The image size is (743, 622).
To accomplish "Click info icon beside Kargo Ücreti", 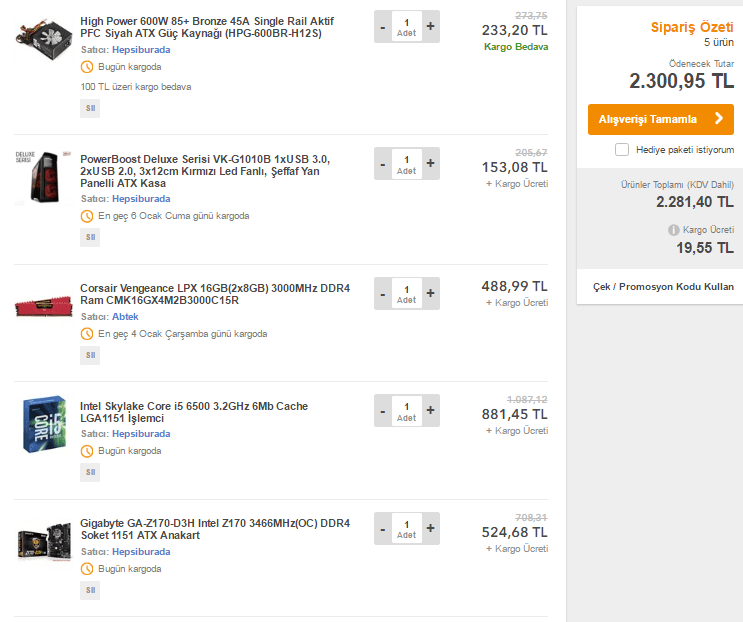I will tap(673, 230).
